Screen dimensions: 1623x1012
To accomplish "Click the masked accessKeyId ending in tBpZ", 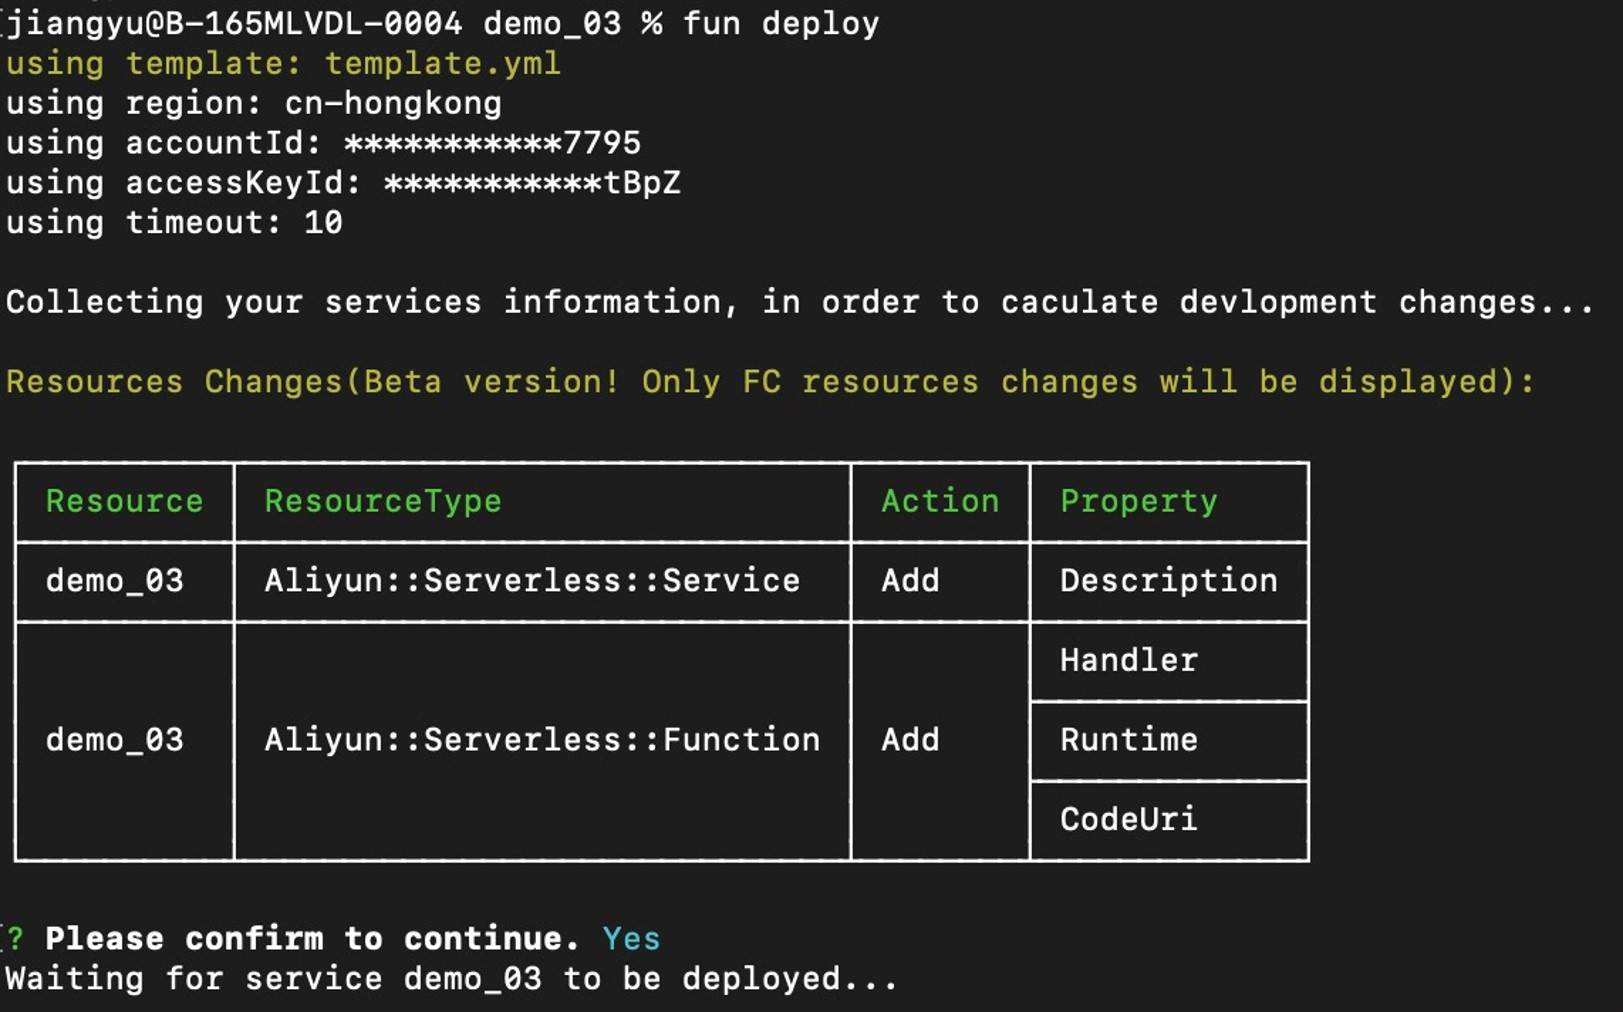I will [532, 183].
